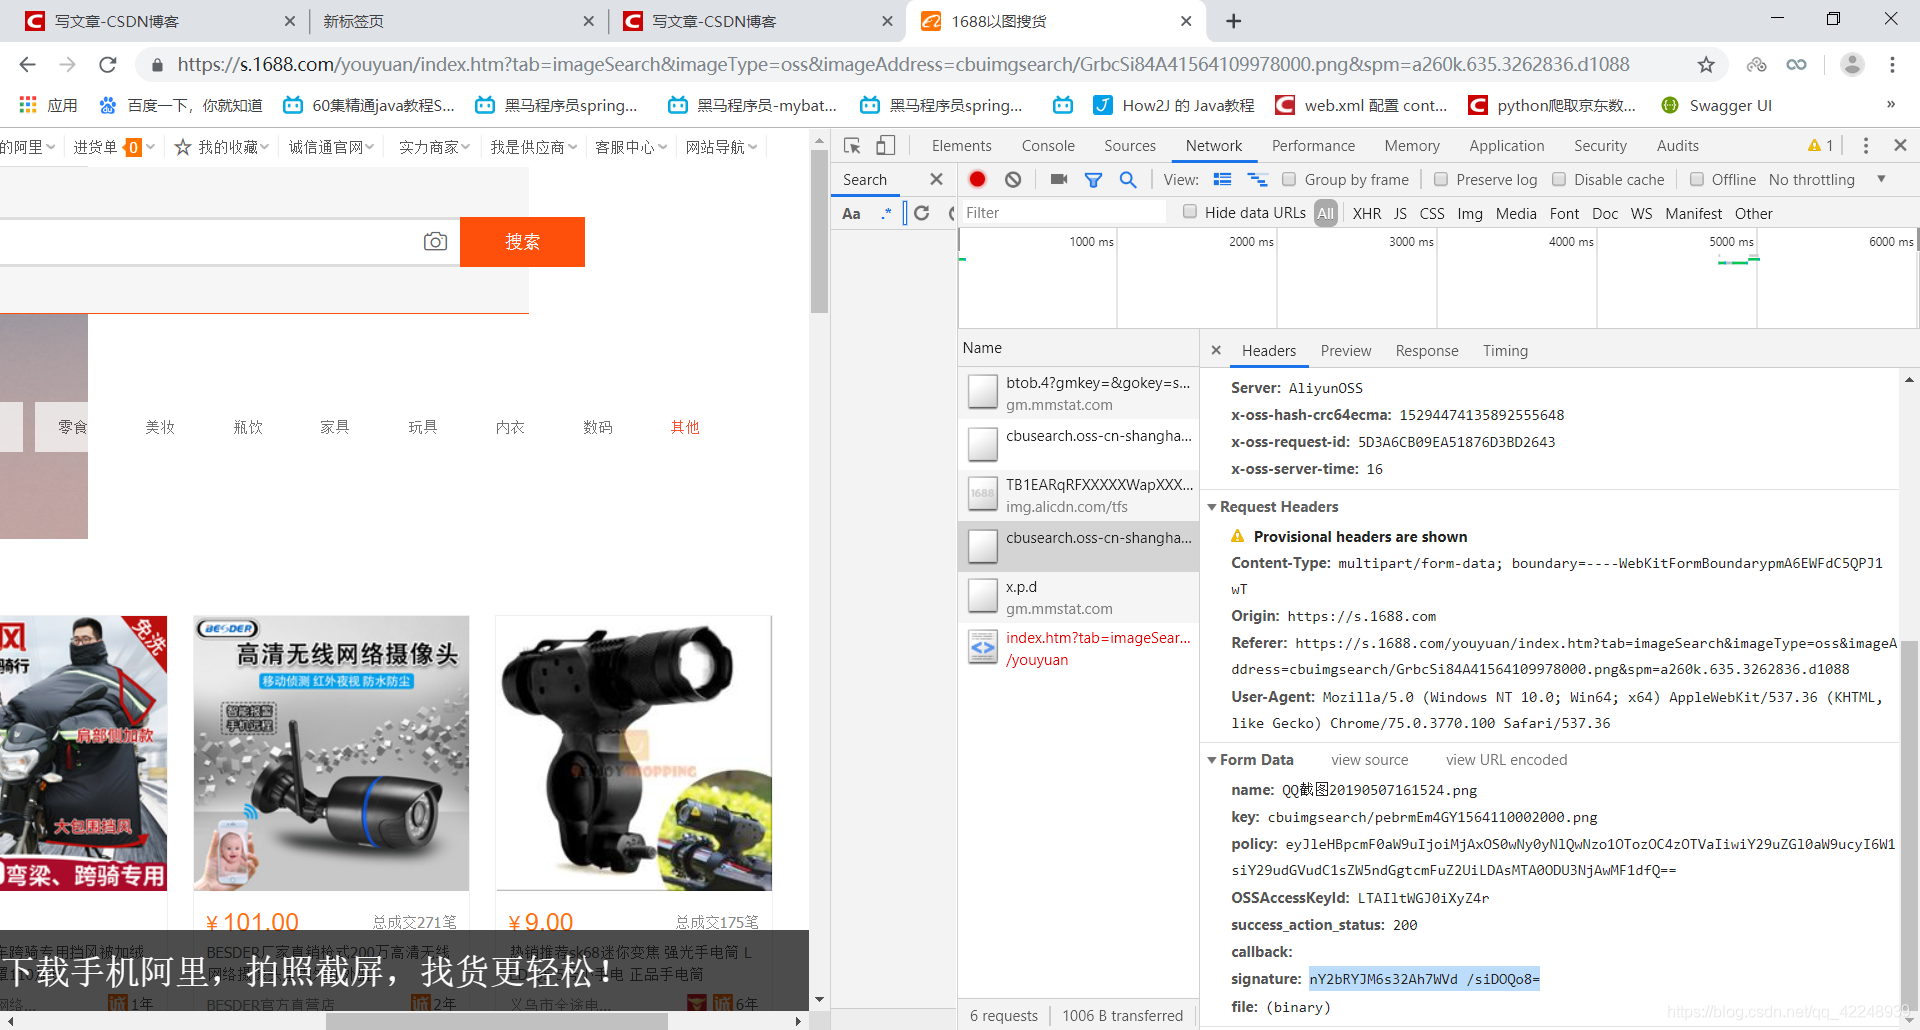Click view URL encoded link
This screenshot has width=1920, height=1030.
coord(1506,760)
